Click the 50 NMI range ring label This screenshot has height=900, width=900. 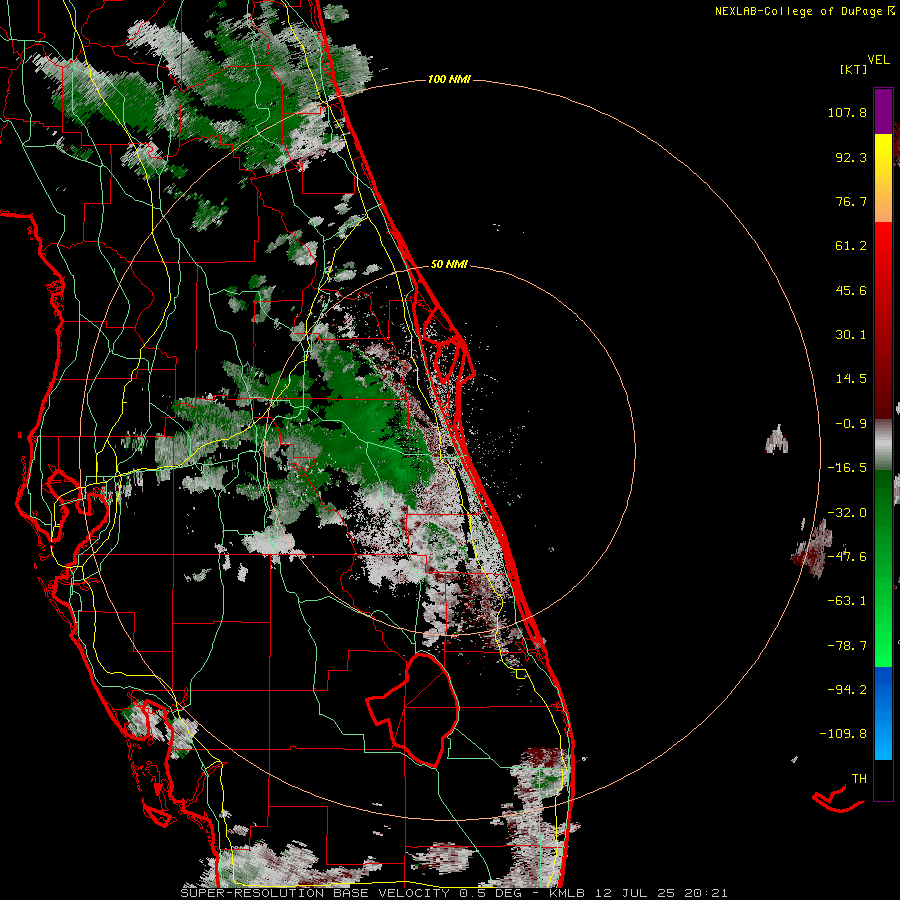pyautogui.click(x=449, y=265)
